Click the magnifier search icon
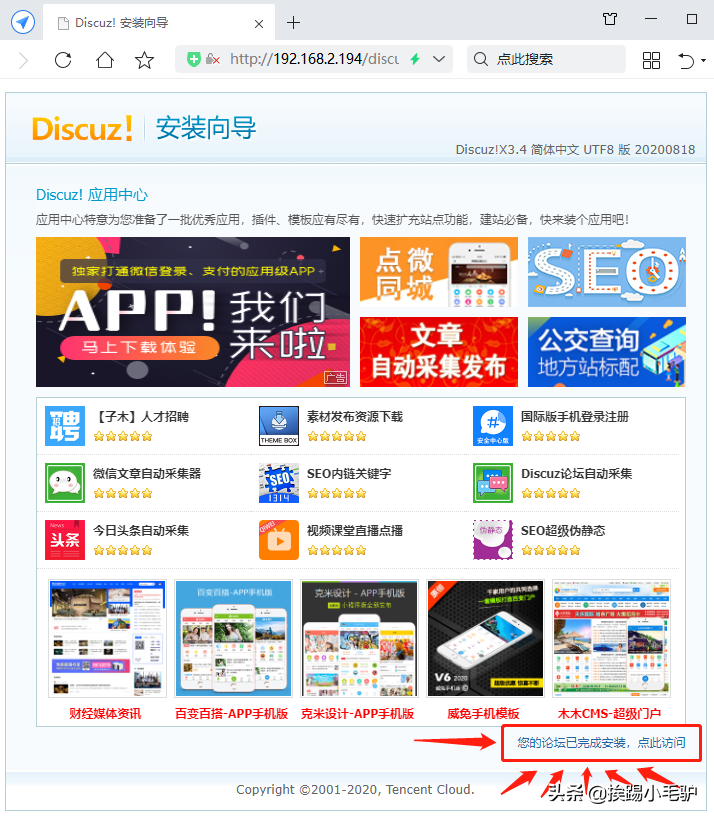 [481, 59]
